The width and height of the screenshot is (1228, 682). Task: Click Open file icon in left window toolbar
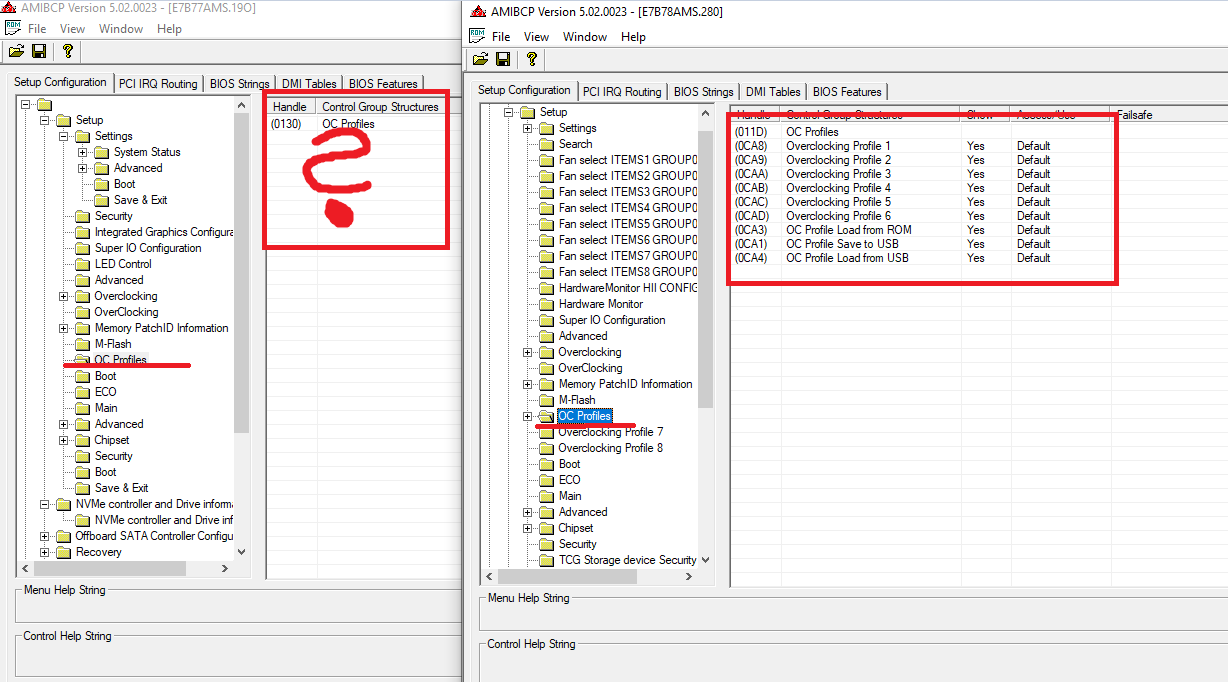[17, 51]
